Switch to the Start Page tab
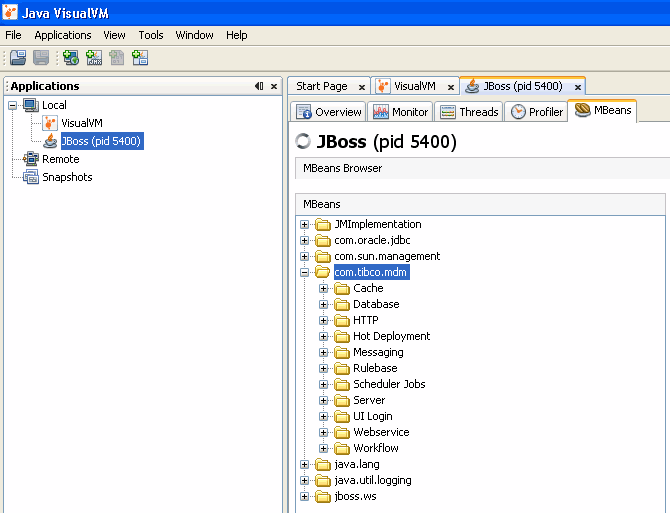This screenshot has height=513, width=670. point(322,86)
